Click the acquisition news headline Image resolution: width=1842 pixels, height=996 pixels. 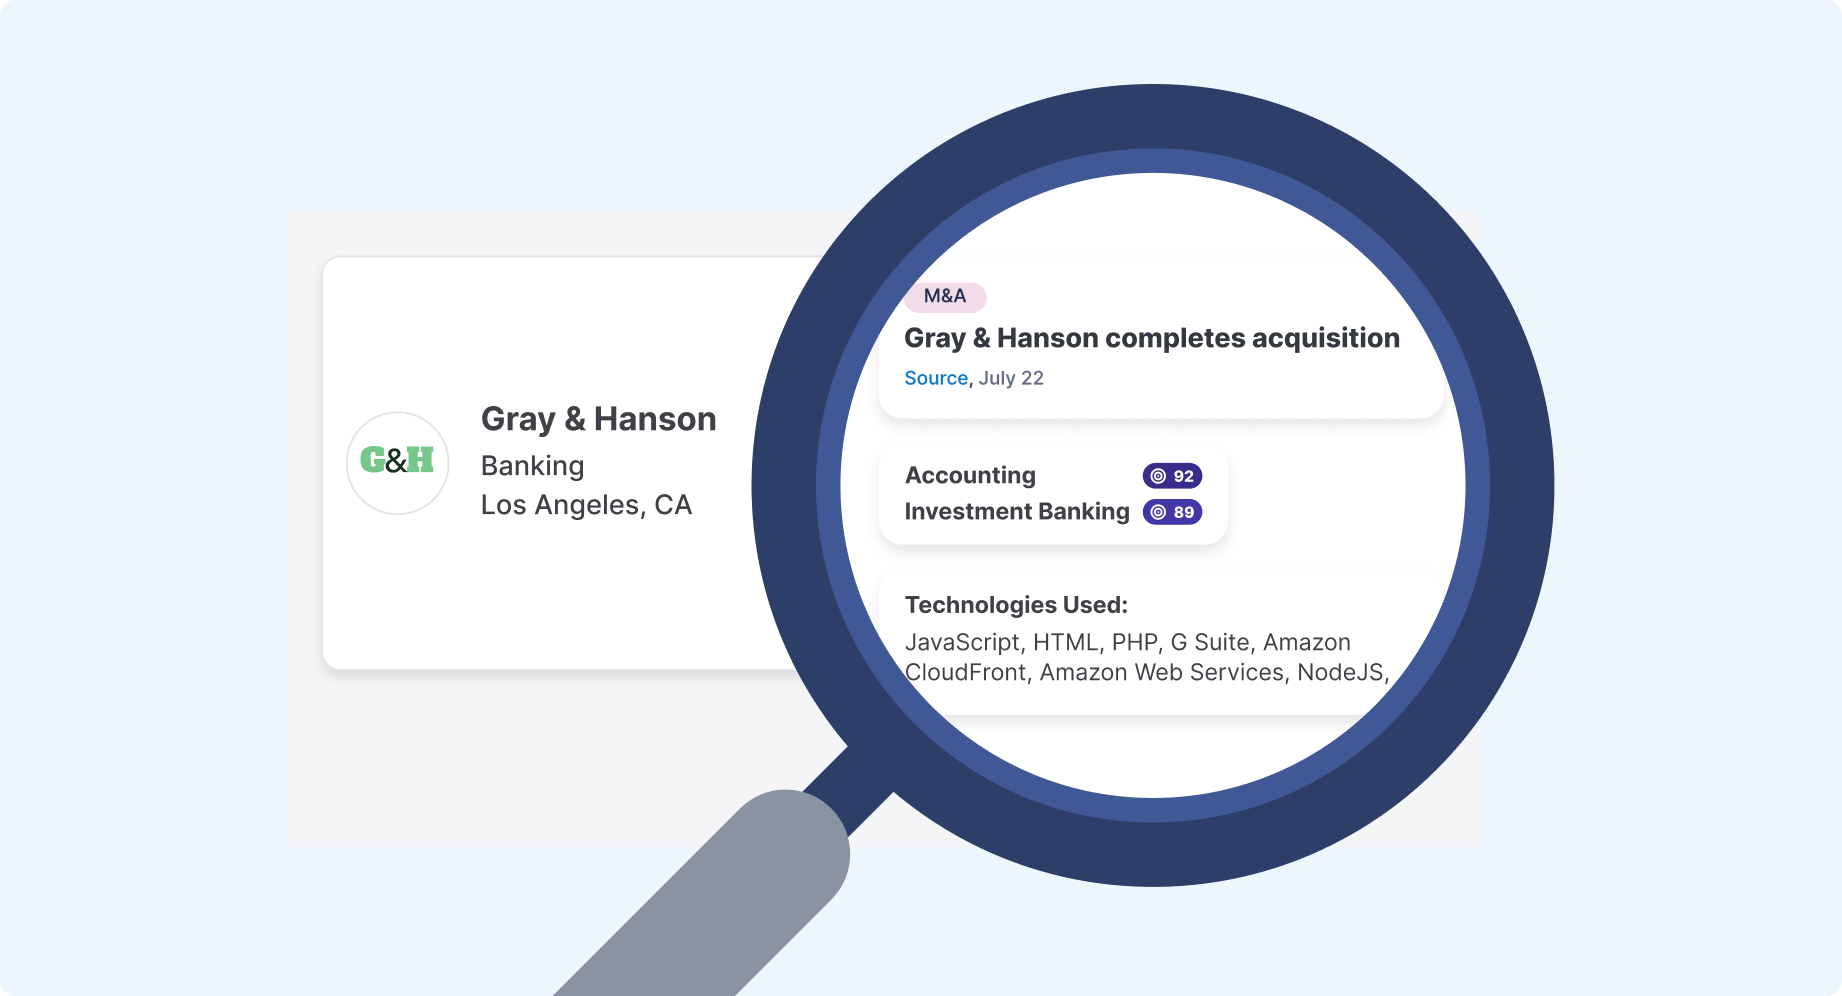click(1151, 338)
